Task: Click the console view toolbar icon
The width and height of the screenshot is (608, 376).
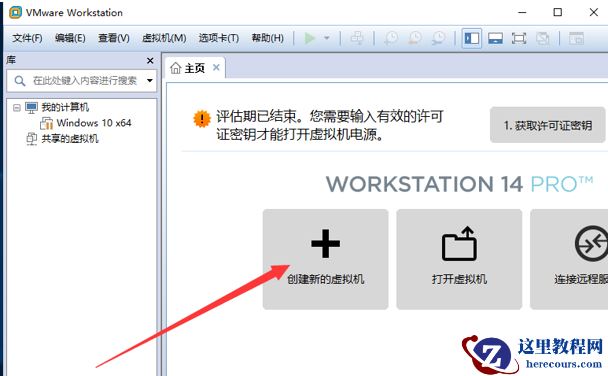Action: (x=576, y=38)
